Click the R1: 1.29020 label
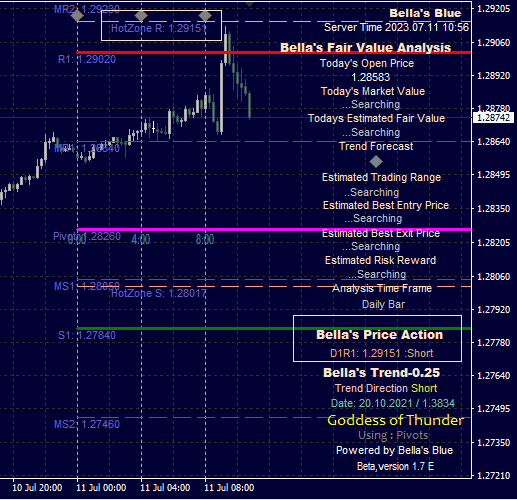Viewport: 517px width, 500px height. [87, 59]
